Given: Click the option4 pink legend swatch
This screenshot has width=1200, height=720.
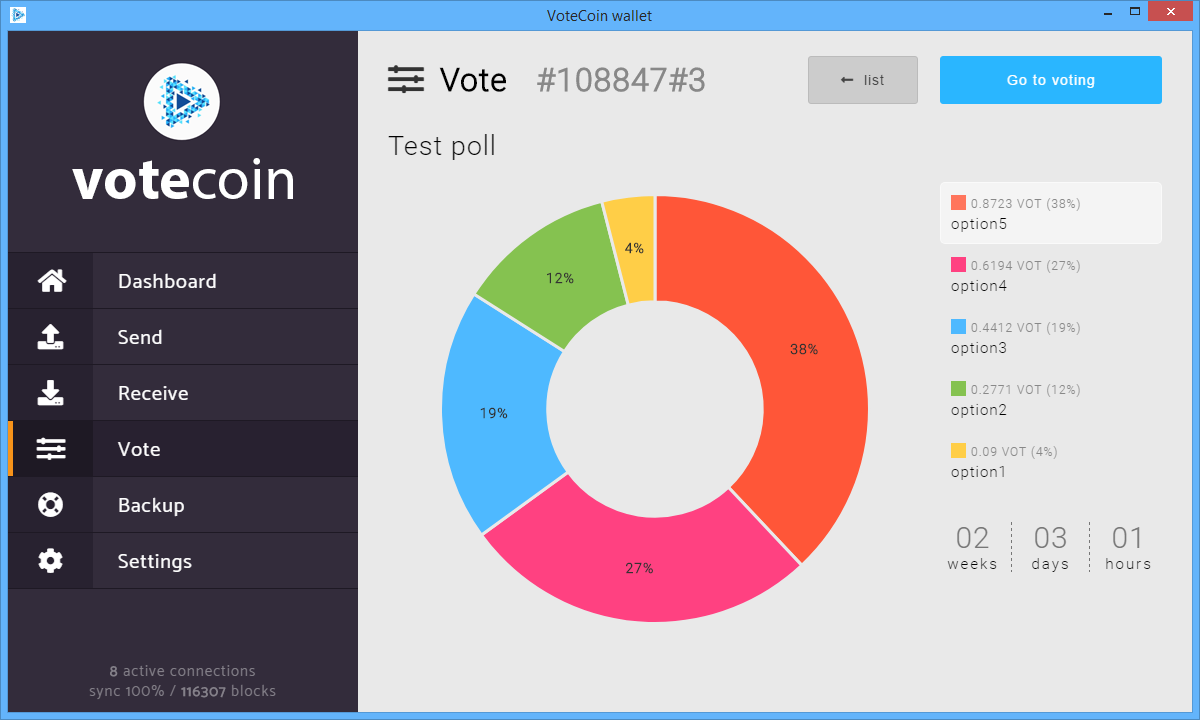Looking at the screenshot, I should pyautogui.click(x=958, y=265).
